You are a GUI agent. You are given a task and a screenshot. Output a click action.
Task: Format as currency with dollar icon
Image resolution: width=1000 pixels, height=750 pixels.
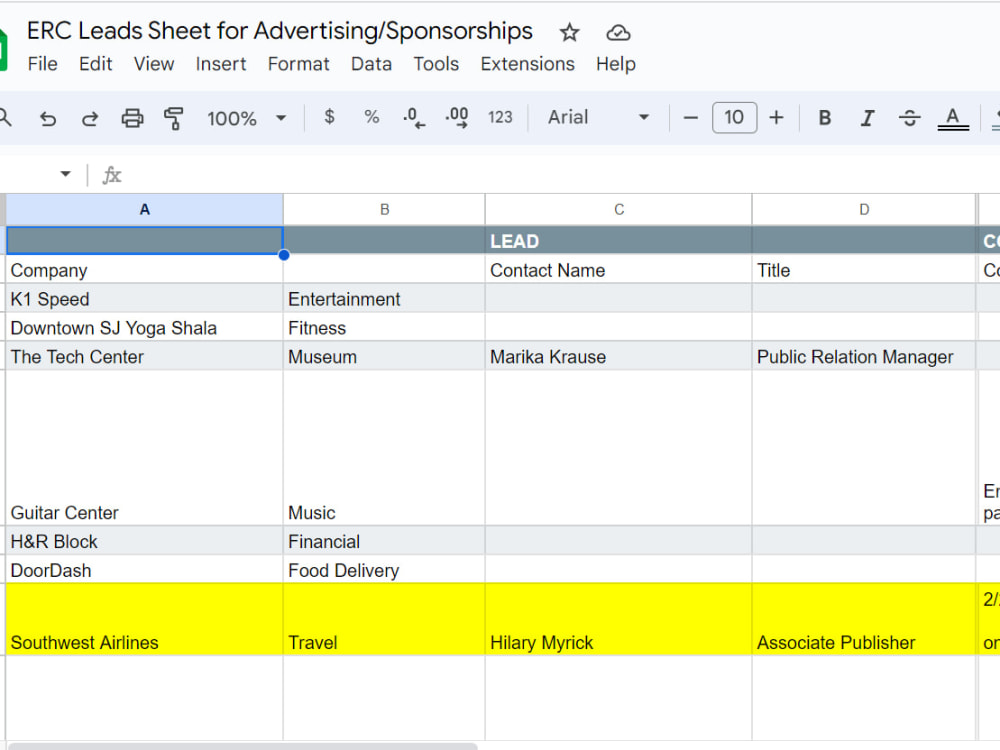coord(329,117)
